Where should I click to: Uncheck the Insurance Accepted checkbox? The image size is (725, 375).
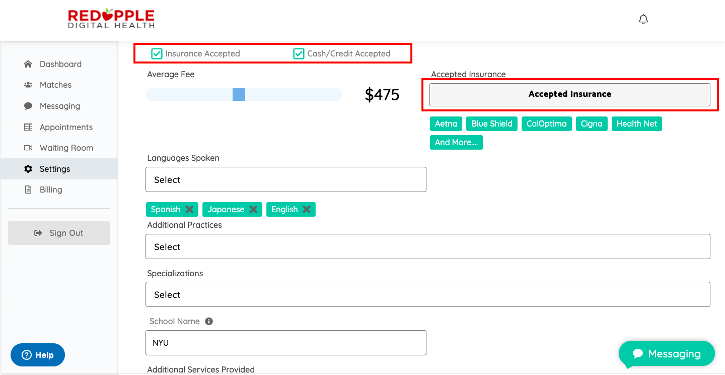pos(156,54)
